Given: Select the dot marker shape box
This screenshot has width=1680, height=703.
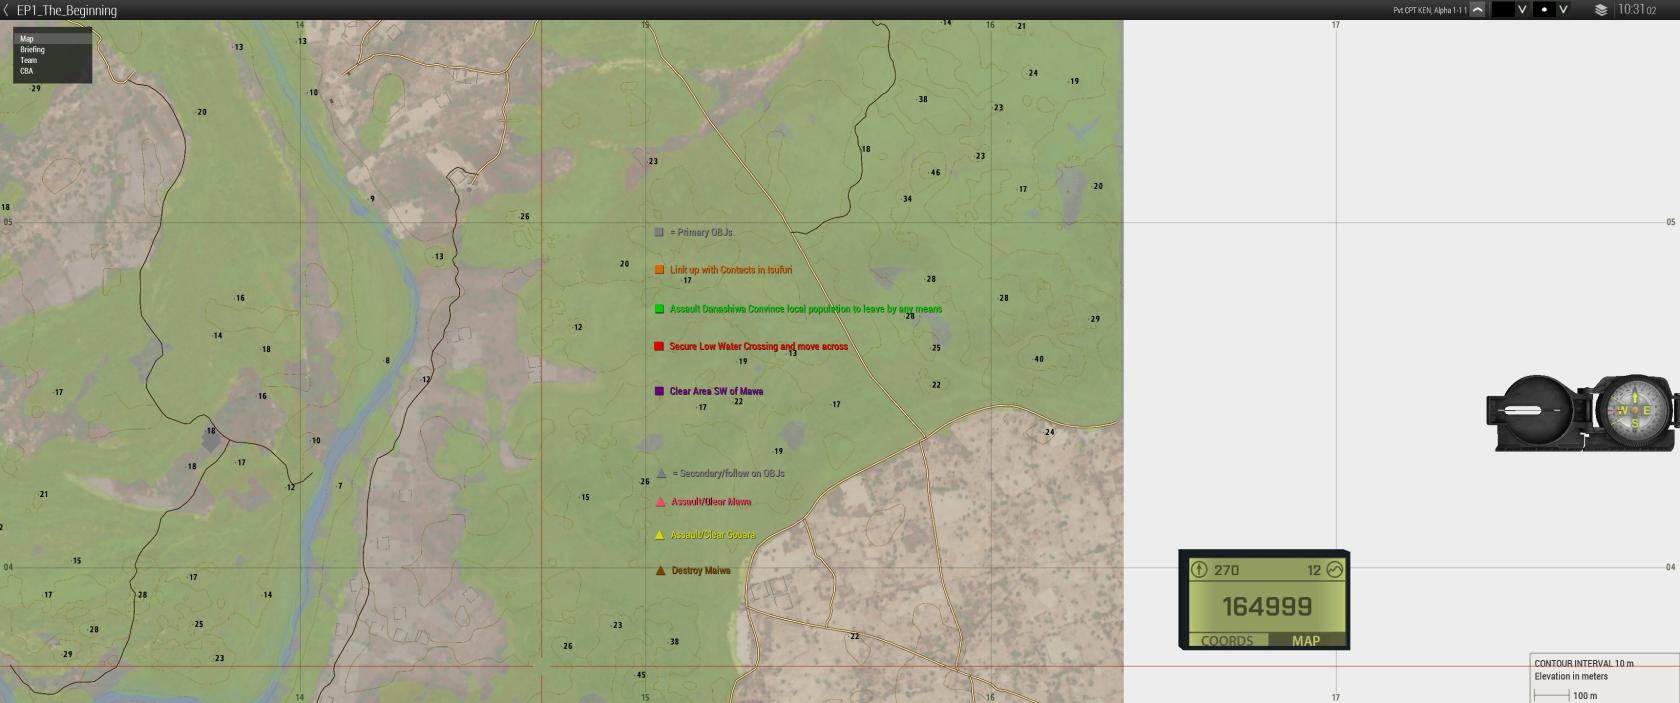Looking at the screenshot, I should (1545, 10).
